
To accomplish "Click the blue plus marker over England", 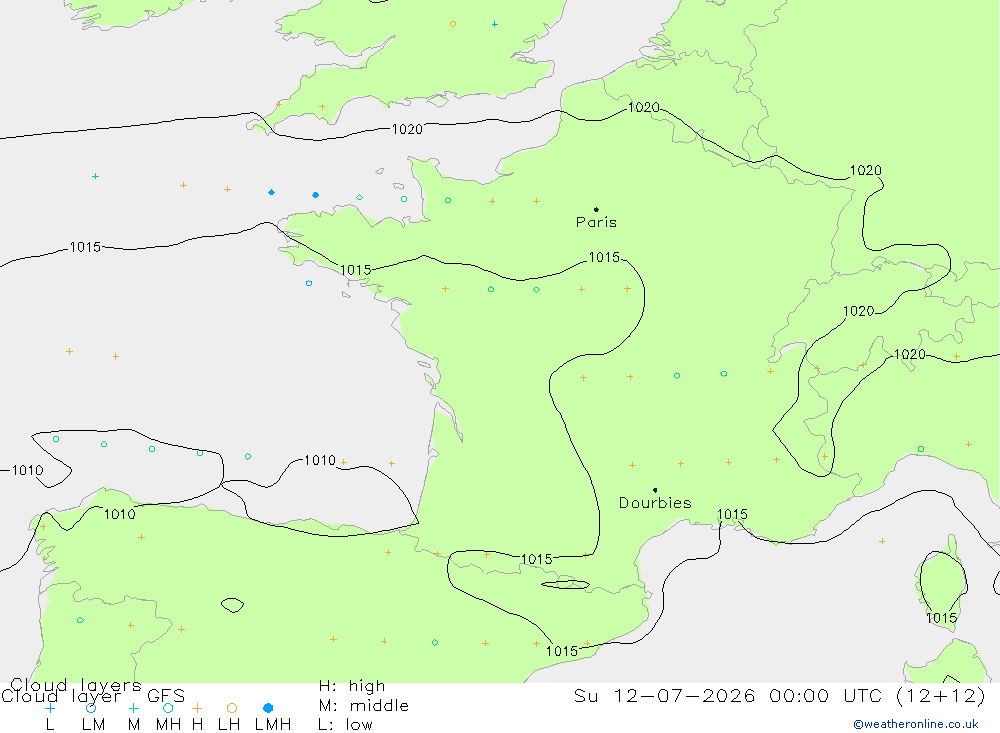I will (x=495, y=24).
